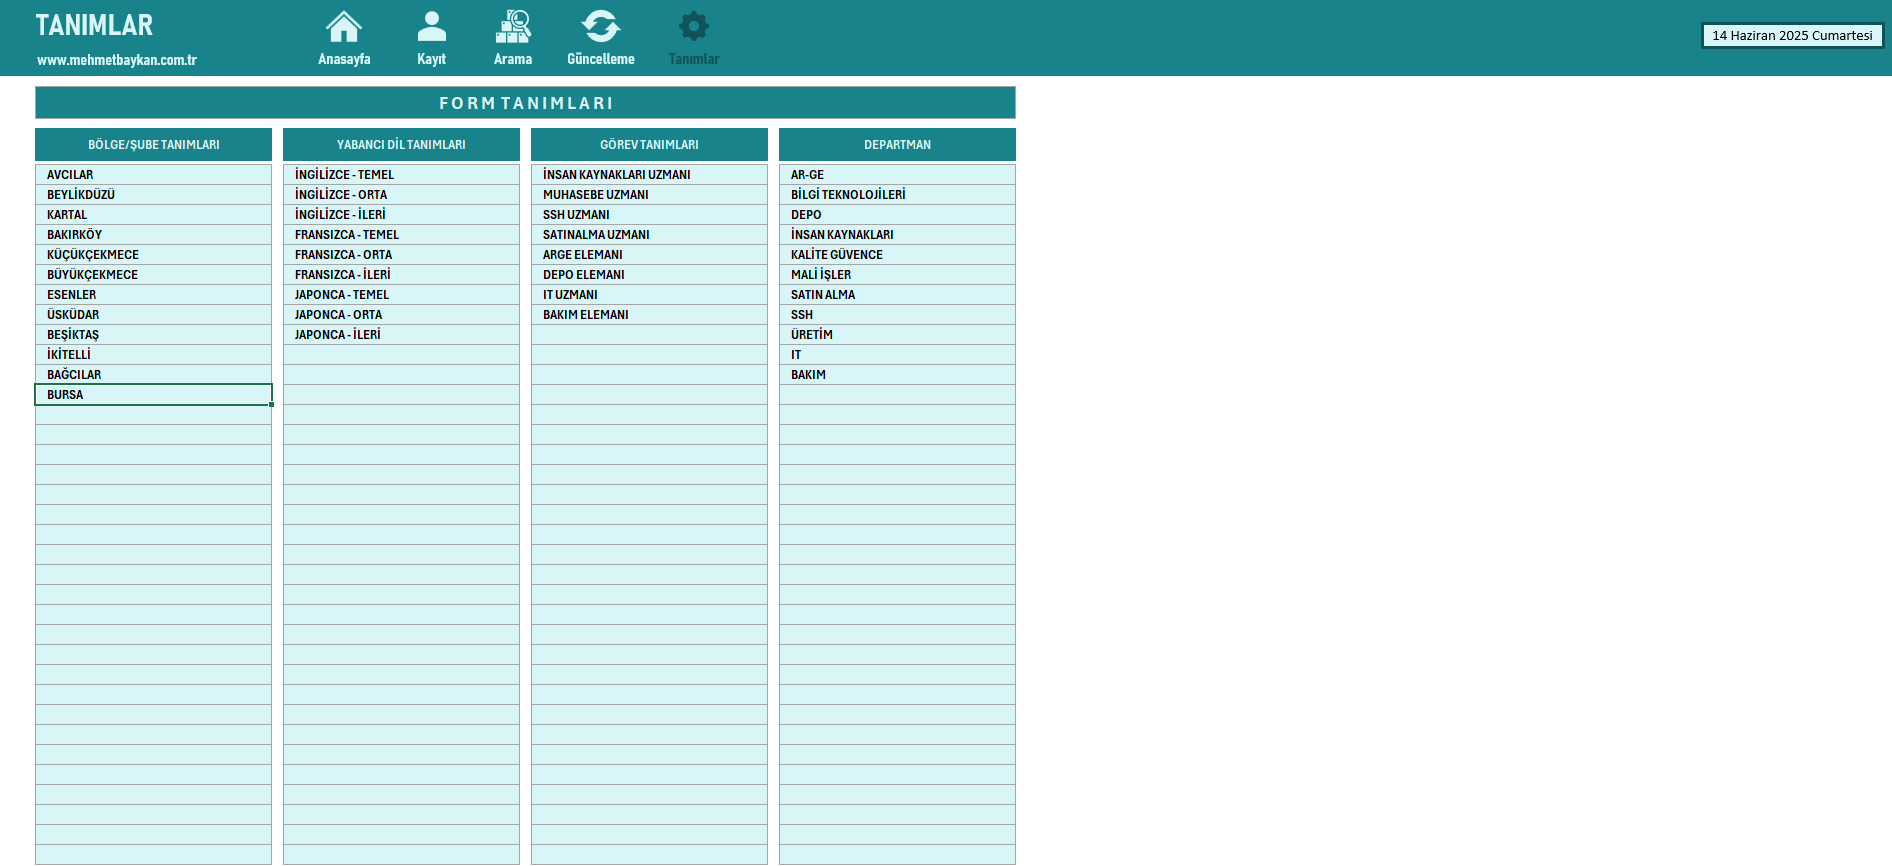The width and height of the screenshot is (1892, 866).
Task: Select the FRANSIZCA - İLERİ cell
Action: (401, 275)
